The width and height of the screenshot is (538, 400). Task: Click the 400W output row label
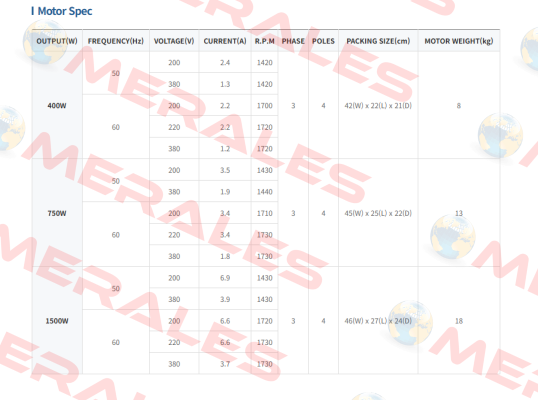point(57,106)
